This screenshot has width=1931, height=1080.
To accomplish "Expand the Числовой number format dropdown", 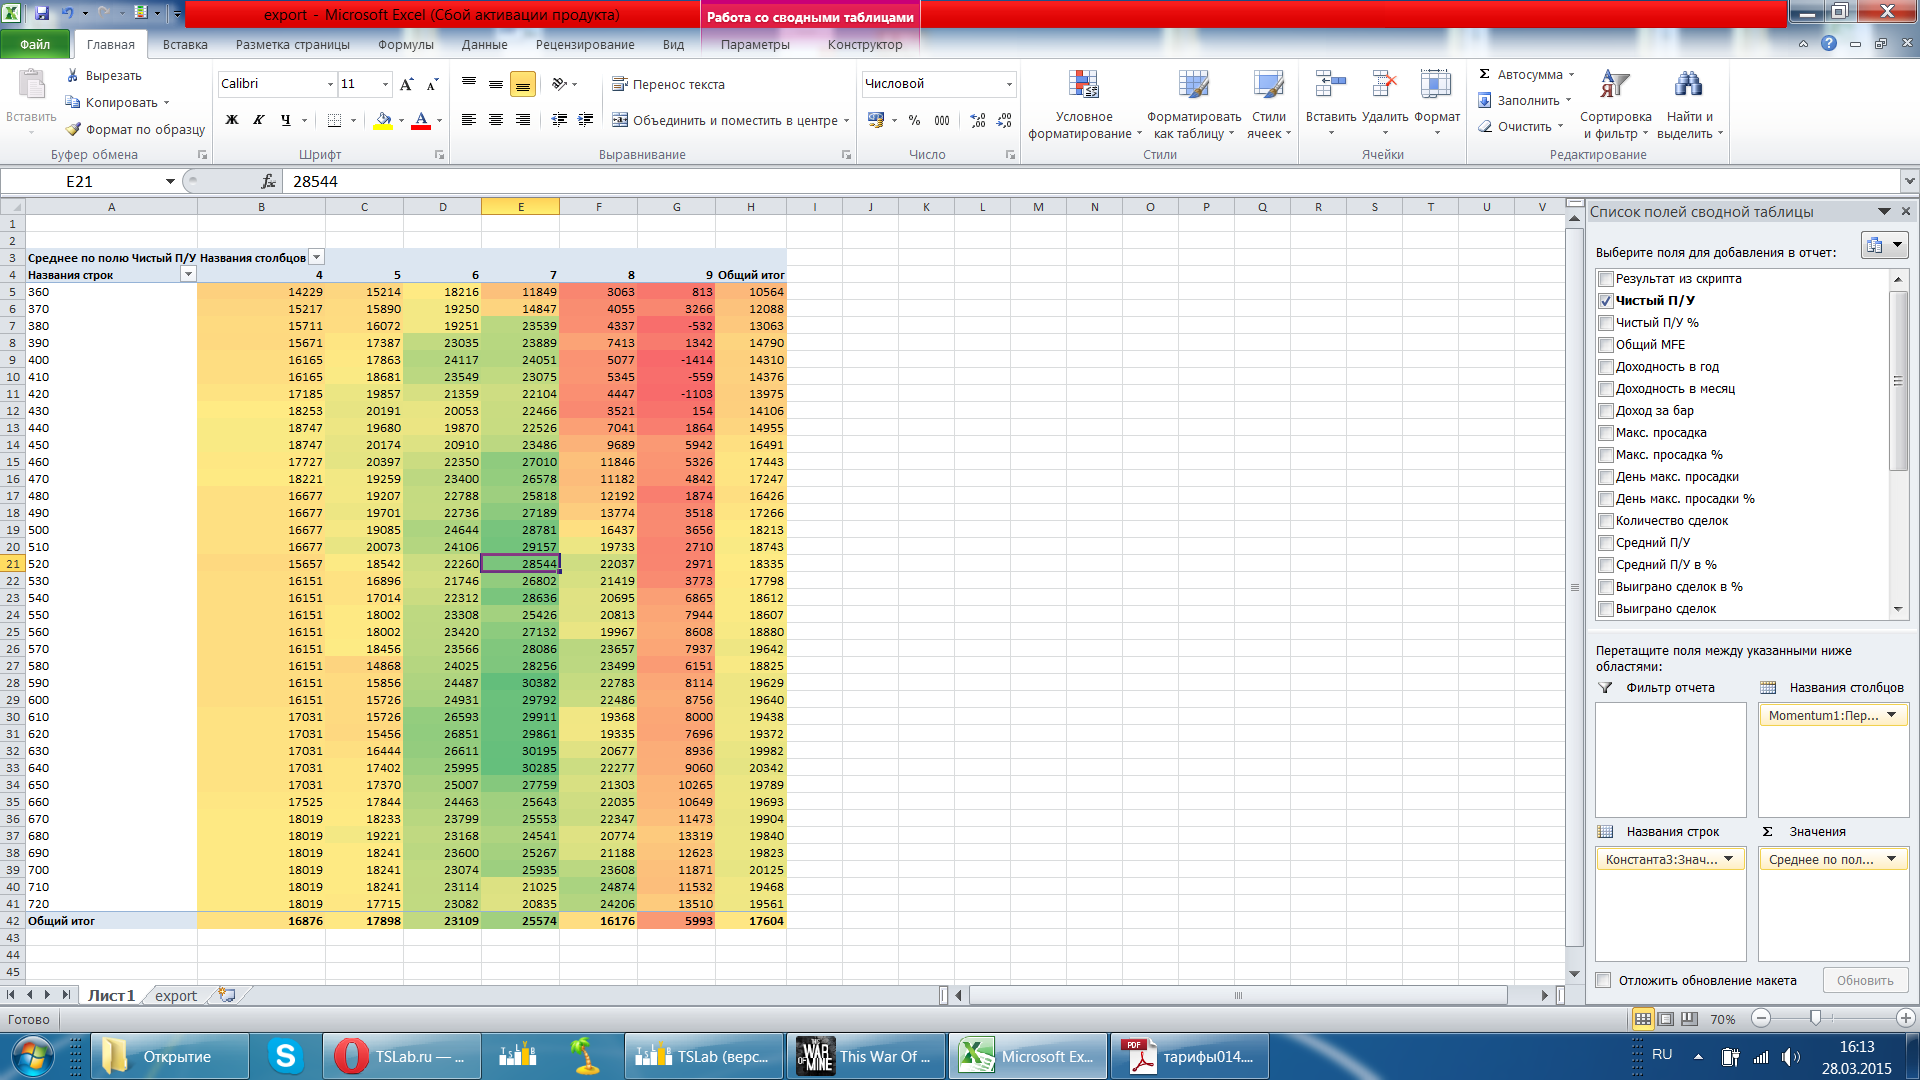I will tap(1009, 84).
